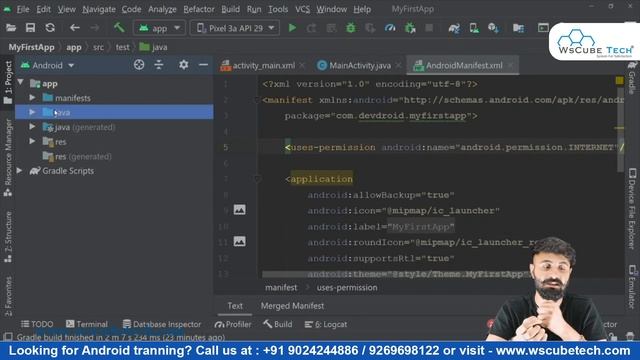Open the Navigate menu
Viewport: 640px width, 360px height.
tap(99, 9)
